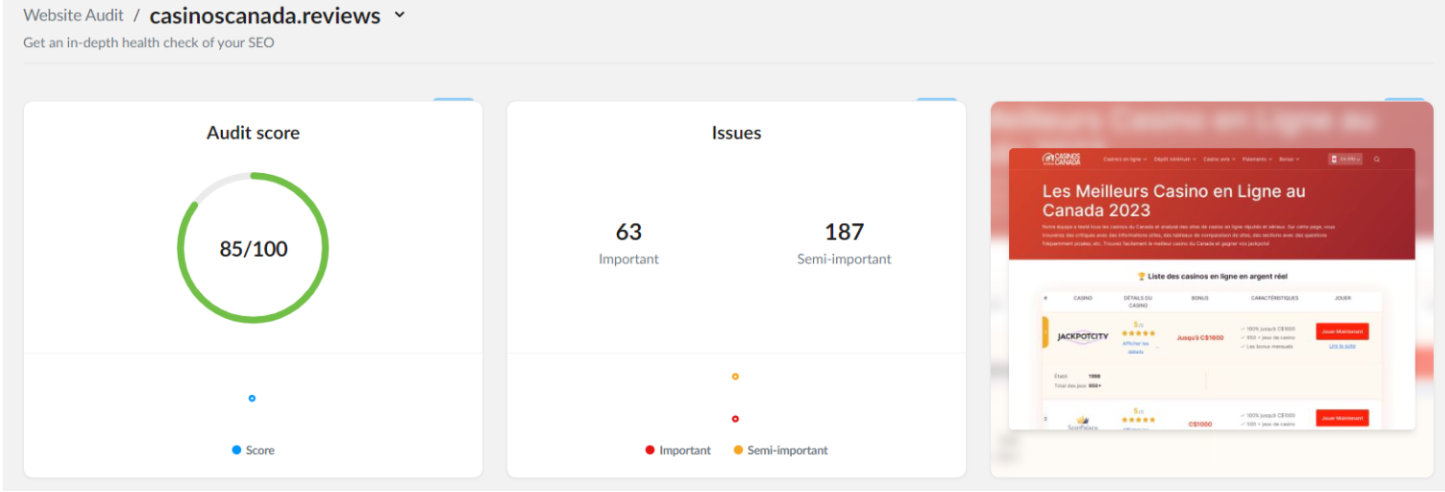
Task: Click the blue score data point
Action: tap(252, 398)
